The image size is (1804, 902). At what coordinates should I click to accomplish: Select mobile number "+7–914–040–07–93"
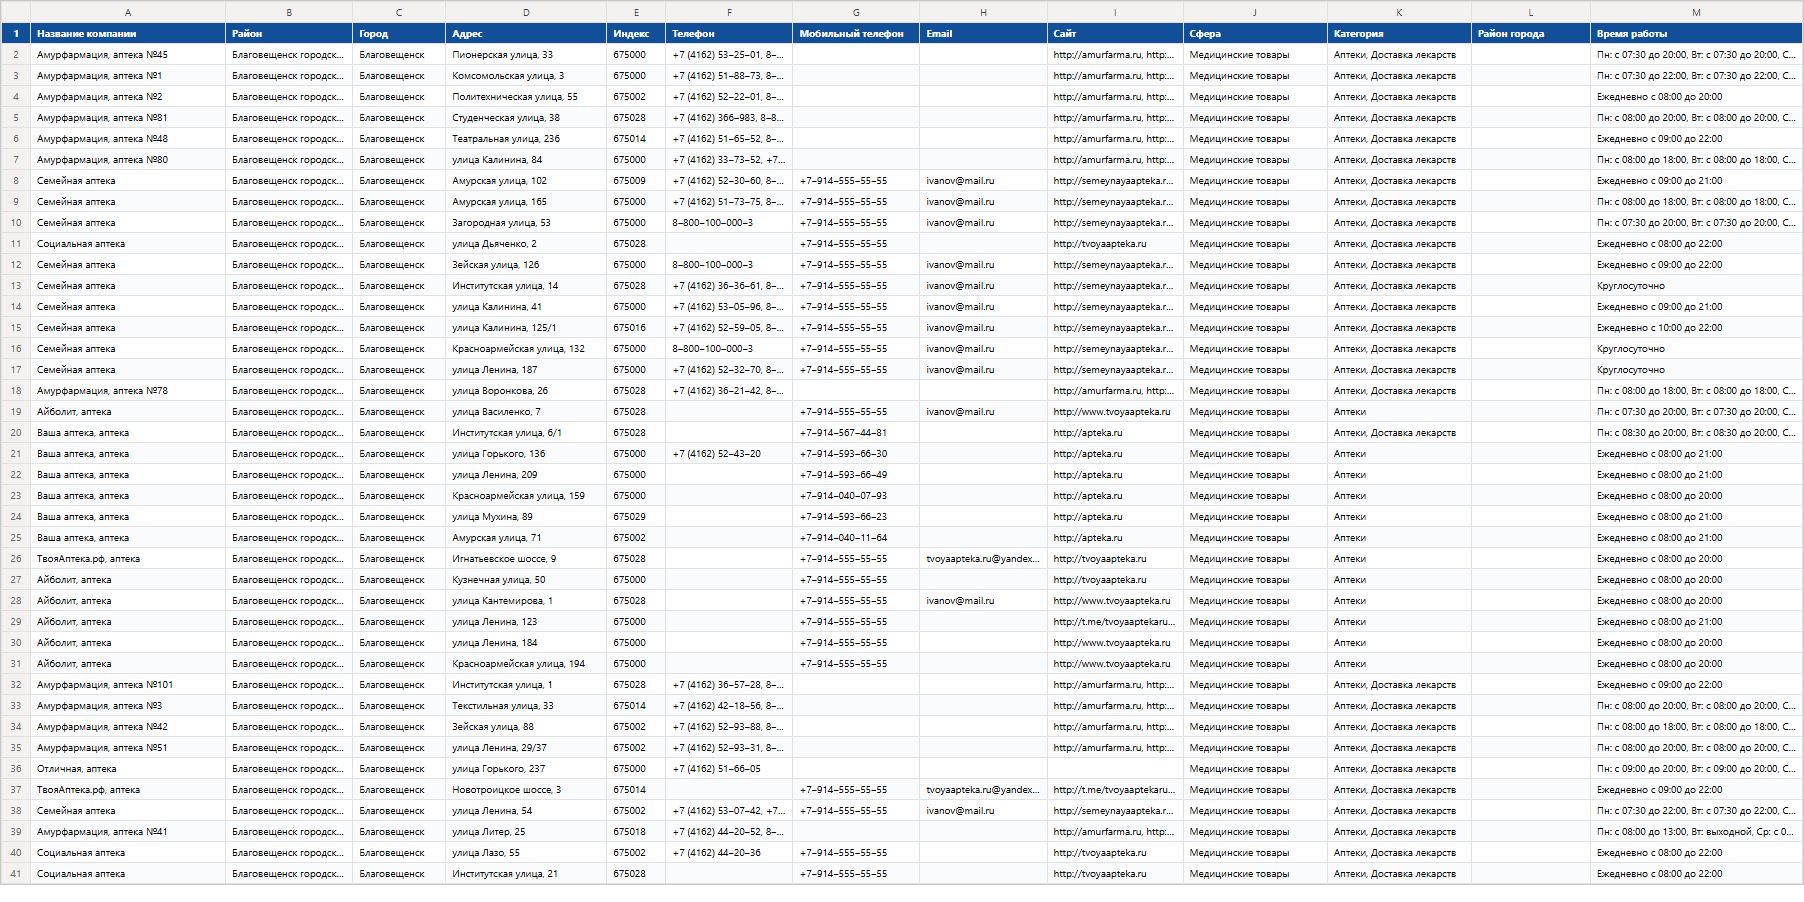click(856, 496)
